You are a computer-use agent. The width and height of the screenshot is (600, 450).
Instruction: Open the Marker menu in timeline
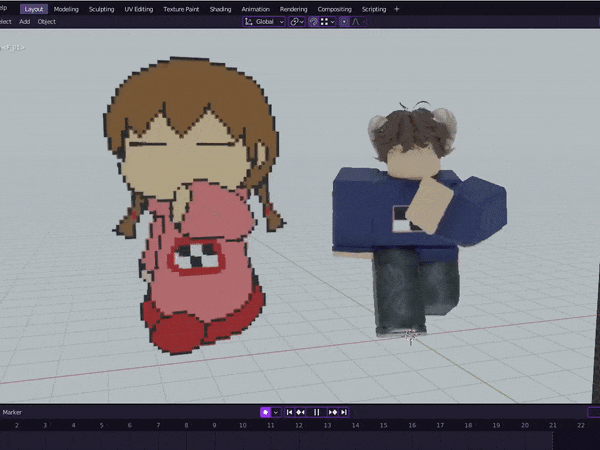click(12, 412)
